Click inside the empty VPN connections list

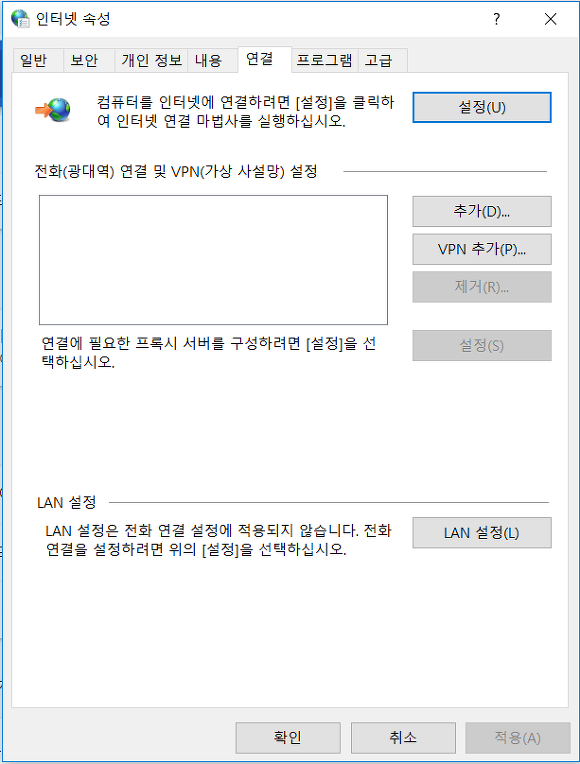(x=213, y=260)
